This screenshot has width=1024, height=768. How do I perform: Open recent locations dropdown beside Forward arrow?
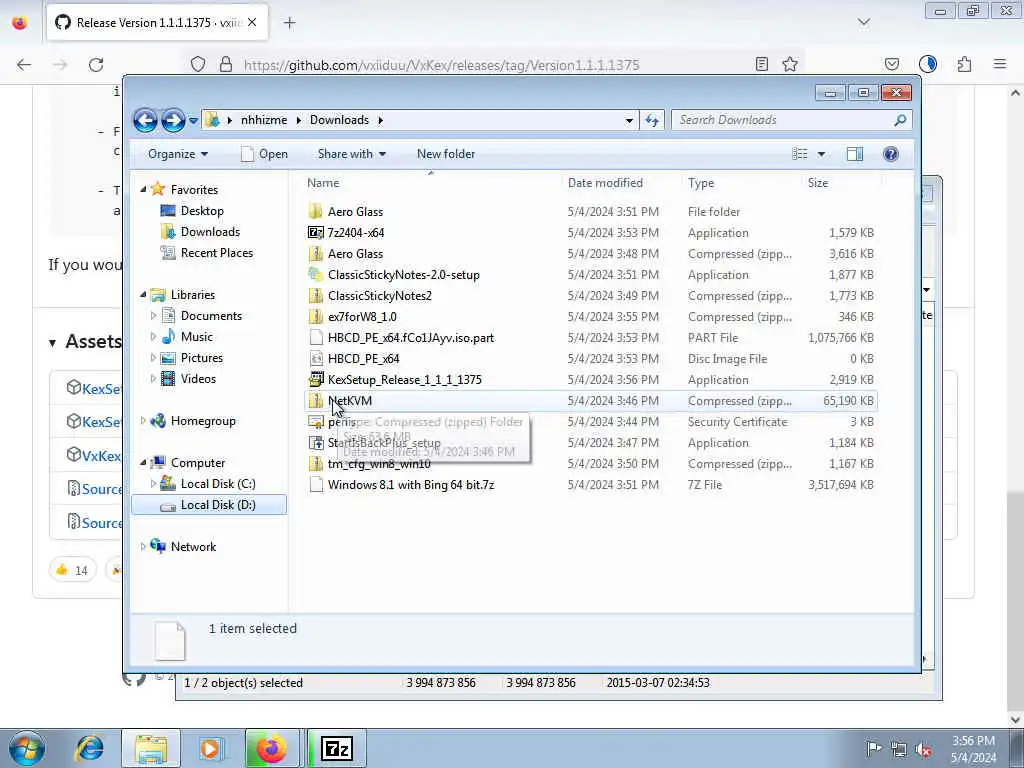[x=193, y=120]
